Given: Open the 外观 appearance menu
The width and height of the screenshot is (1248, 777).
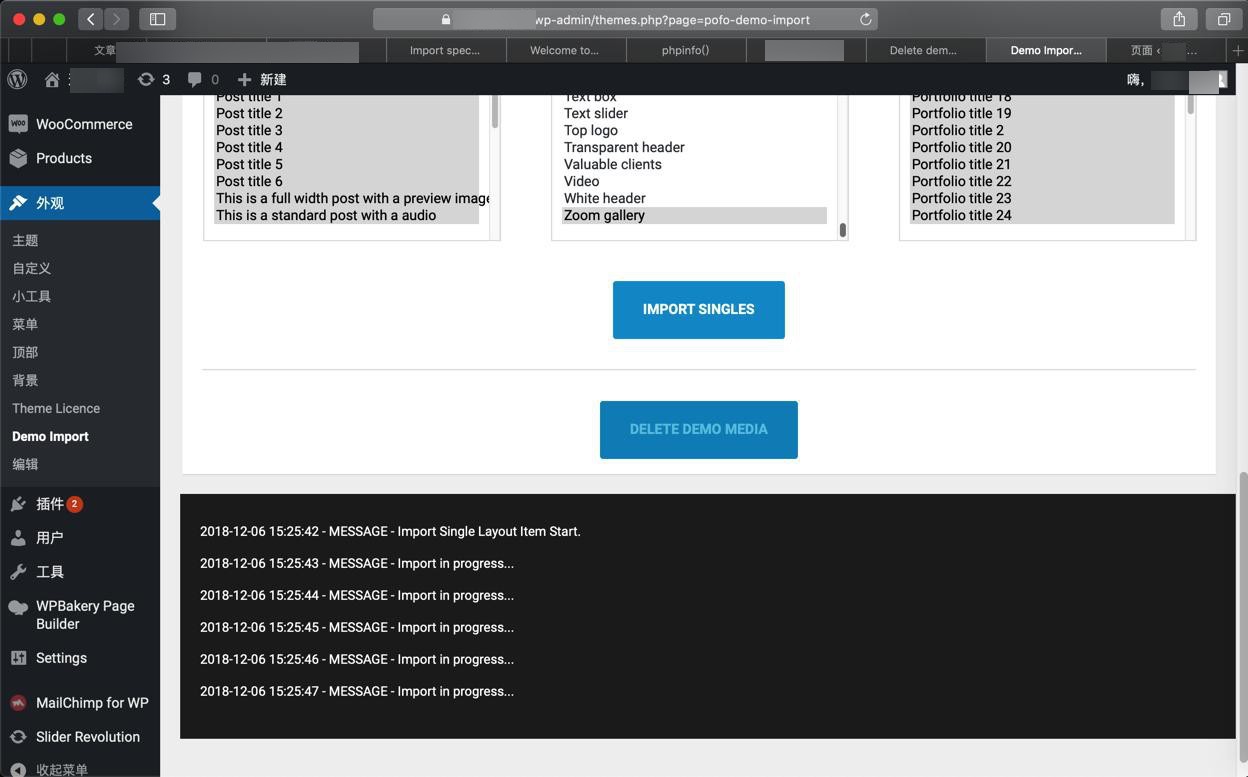Looking at the screenshot, I should pos(80,203).
